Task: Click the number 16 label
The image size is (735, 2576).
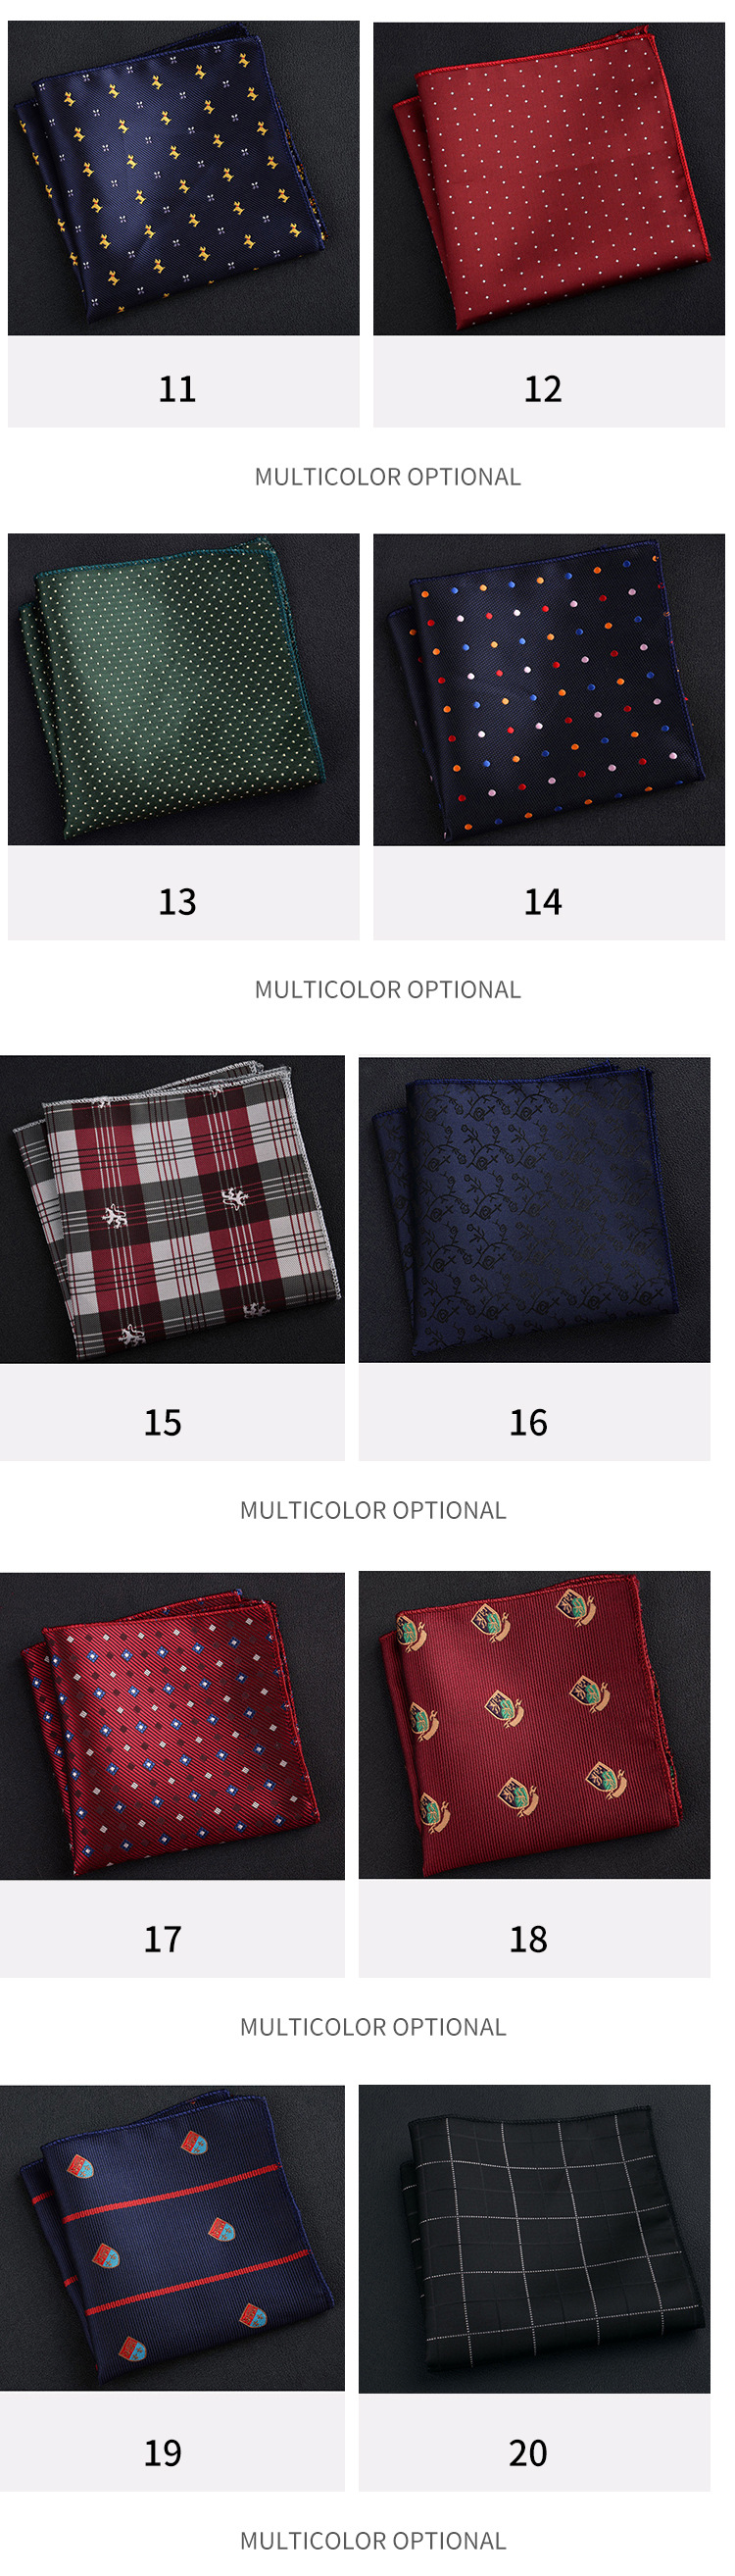Action: click(x=528, y=1423)
